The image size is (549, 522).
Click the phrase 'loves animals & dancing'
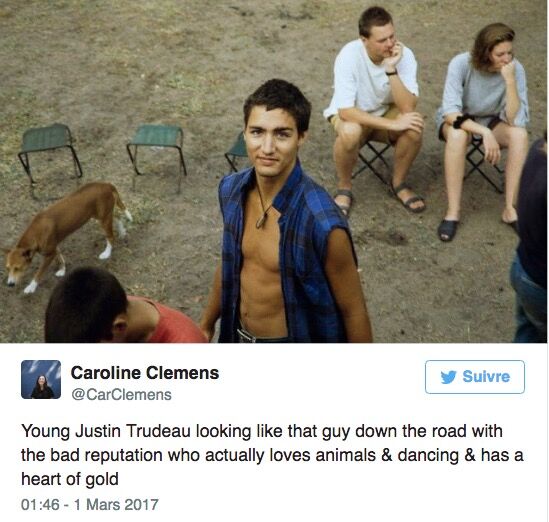[x=363, y=455]
